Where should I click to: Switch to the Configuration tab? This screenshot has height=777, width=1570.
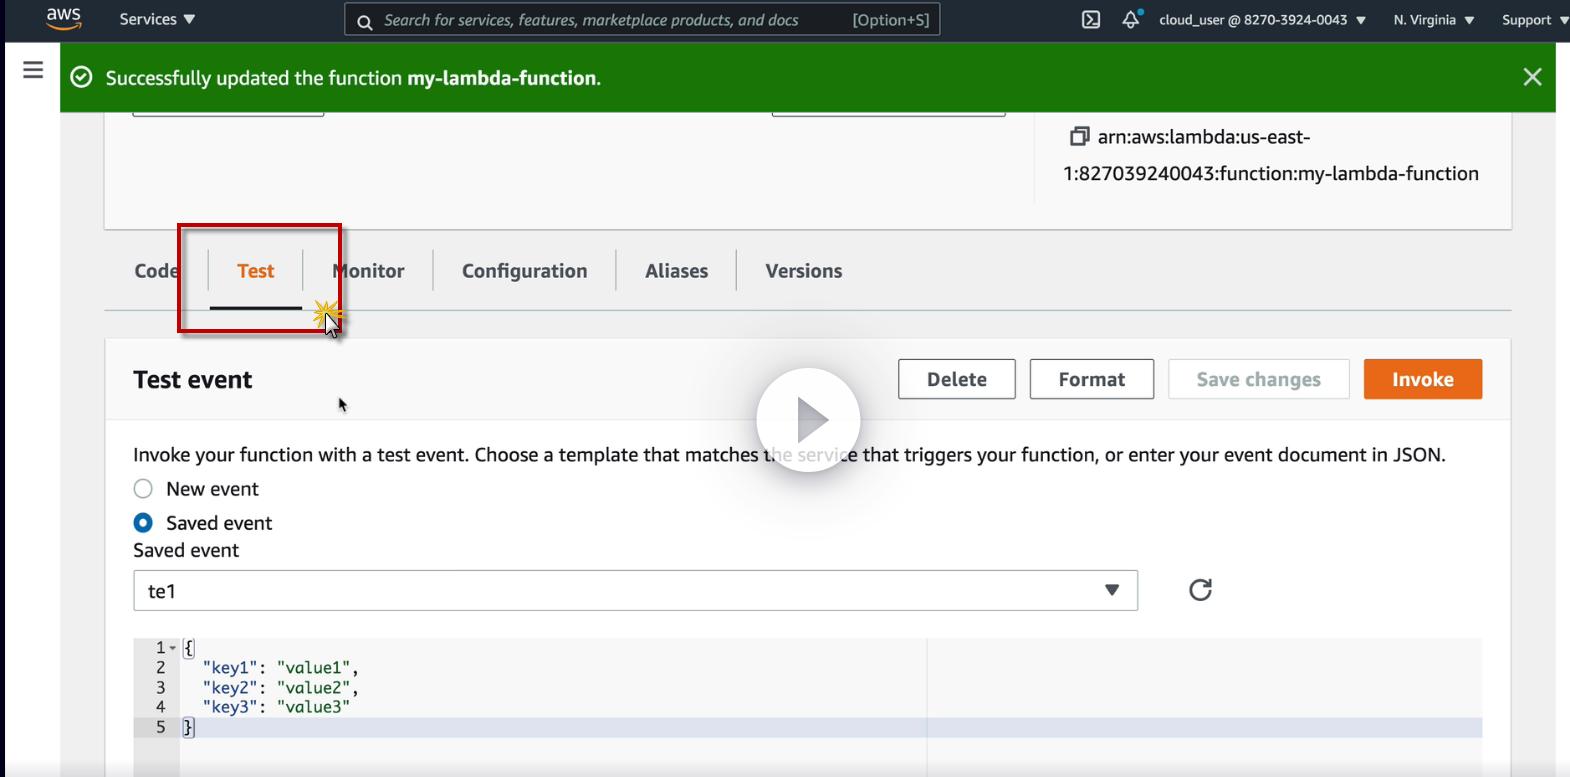(x=524, y=271)
